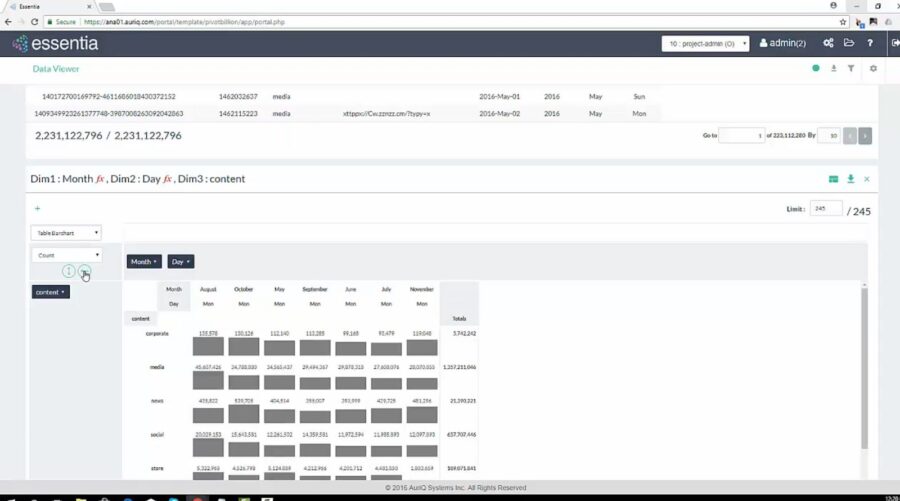Click the Limit value field
This screenshot has height=501, width=900.
point(826,208)
